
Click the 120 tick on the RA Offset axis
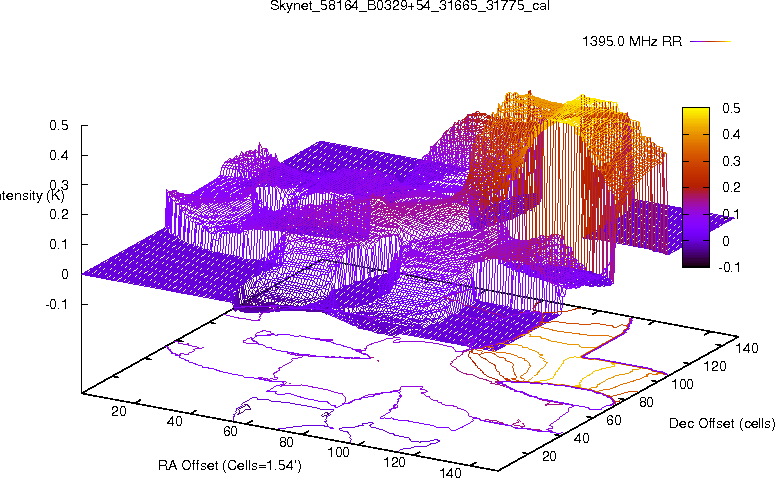tap(394, 462)
